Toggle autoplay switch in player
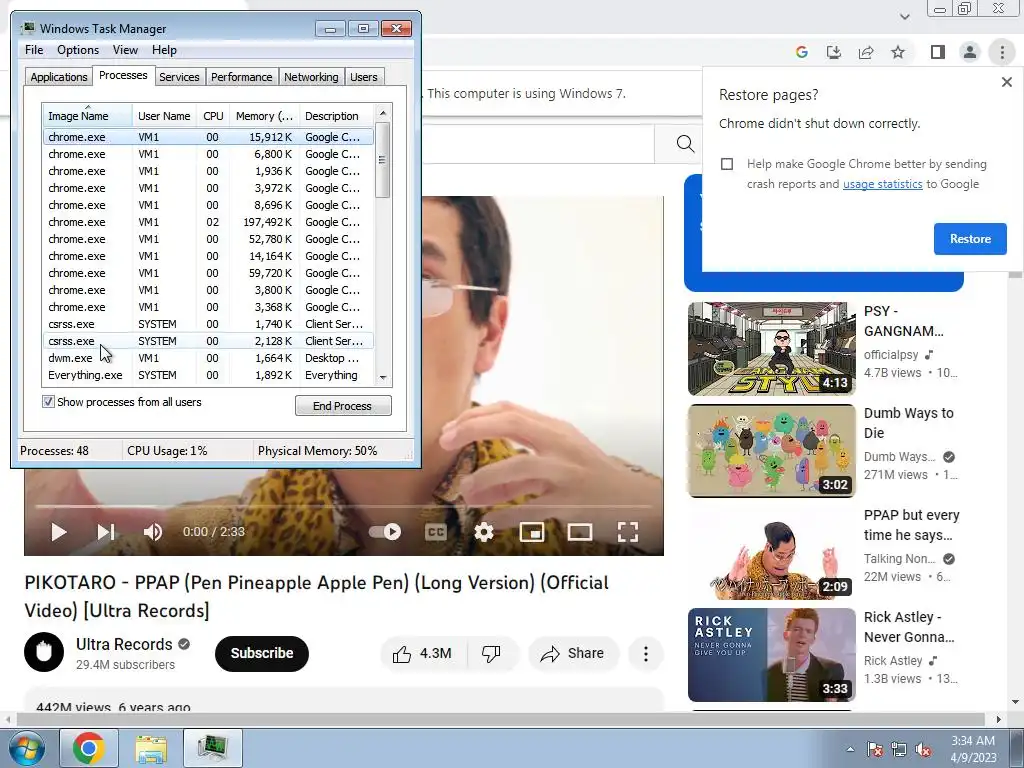Screen dimensions: 1024x768 click(385, 532)
